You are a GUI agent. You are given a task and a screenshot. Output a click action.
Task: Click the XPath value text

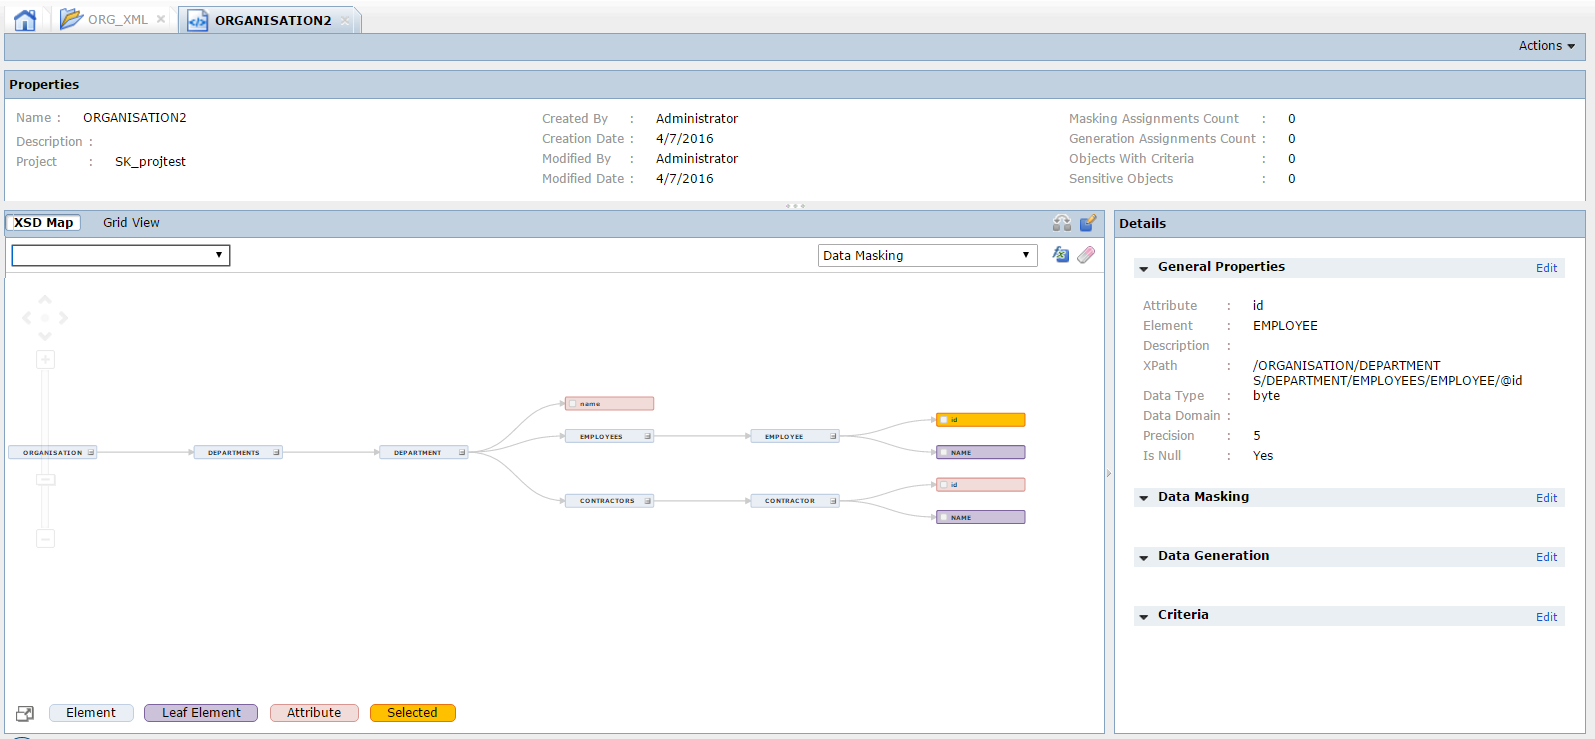point(1387,373)
